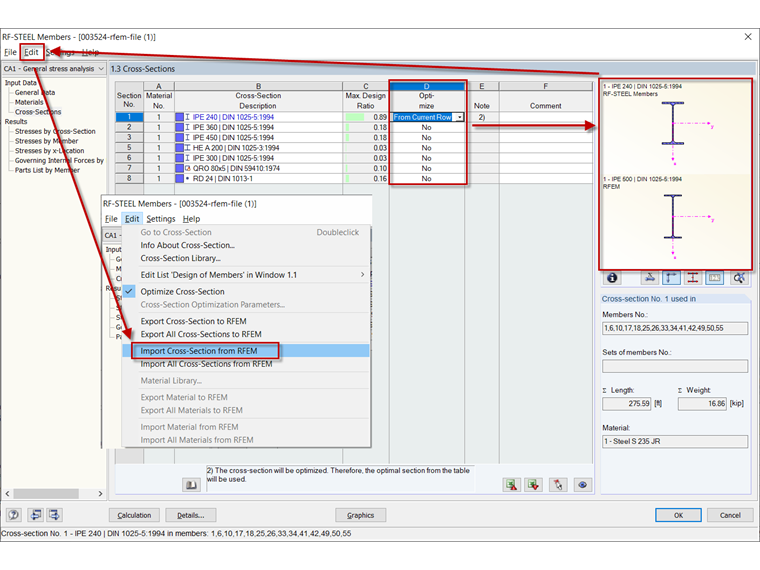Screen dimensions: 760x570
Task: Click the Weight value field 16.86
Action: click(x=702, y=403)
